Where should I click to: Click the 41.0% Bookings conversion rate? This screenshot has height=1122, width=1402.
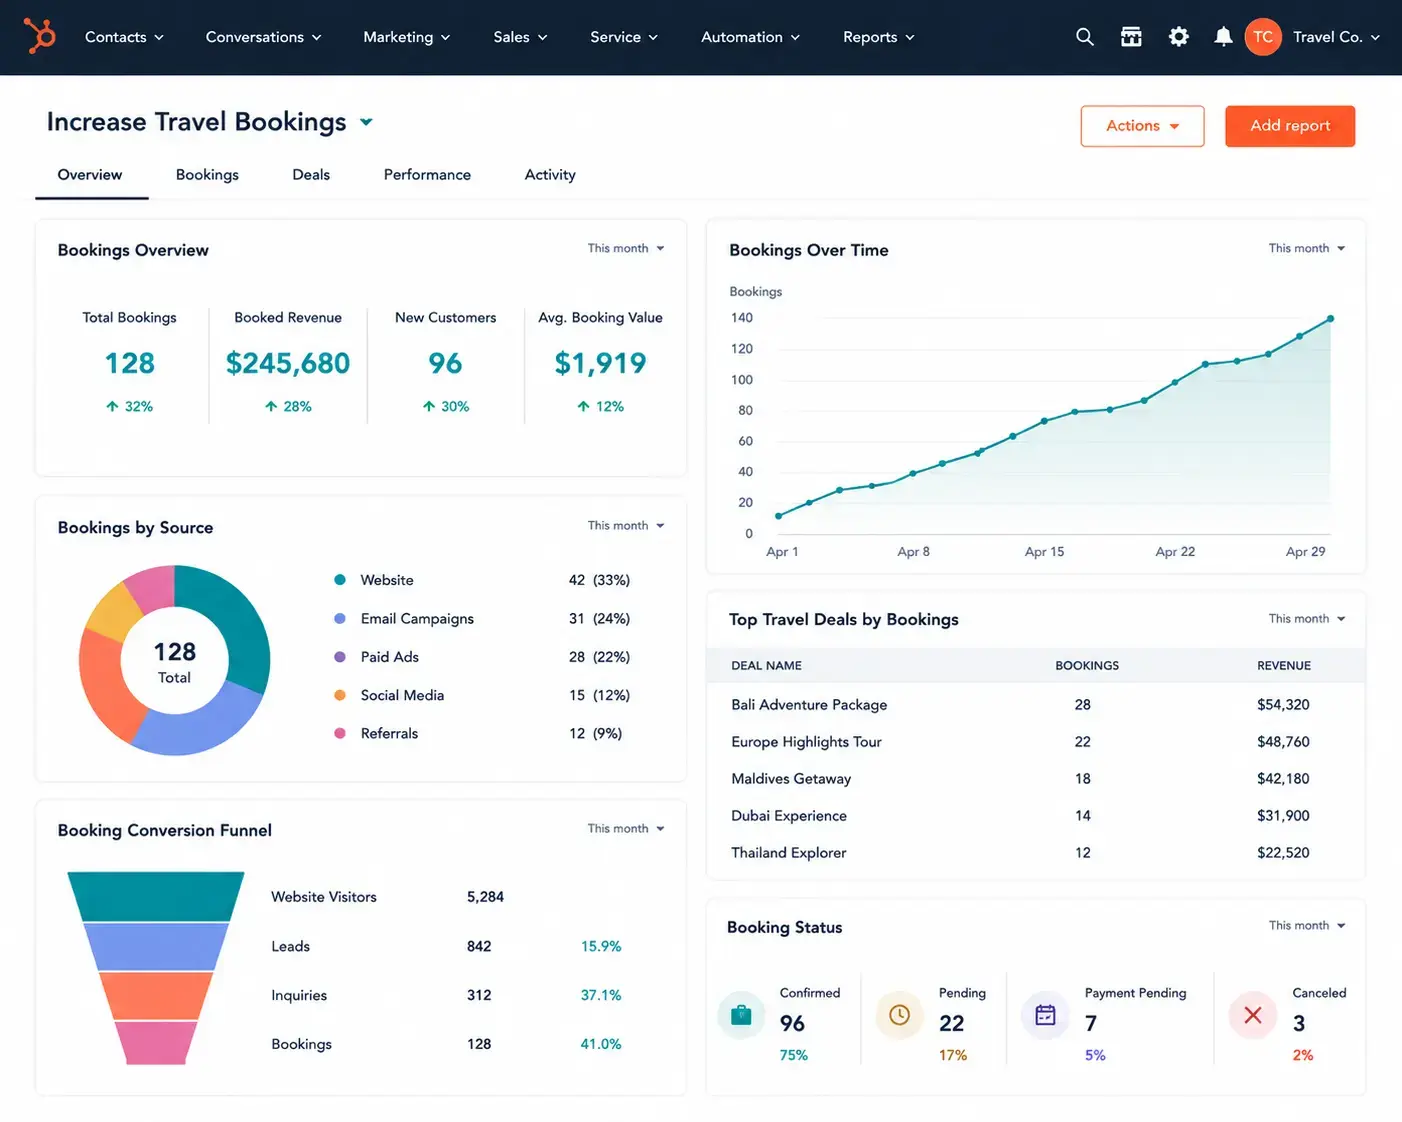click(601, 1044)
